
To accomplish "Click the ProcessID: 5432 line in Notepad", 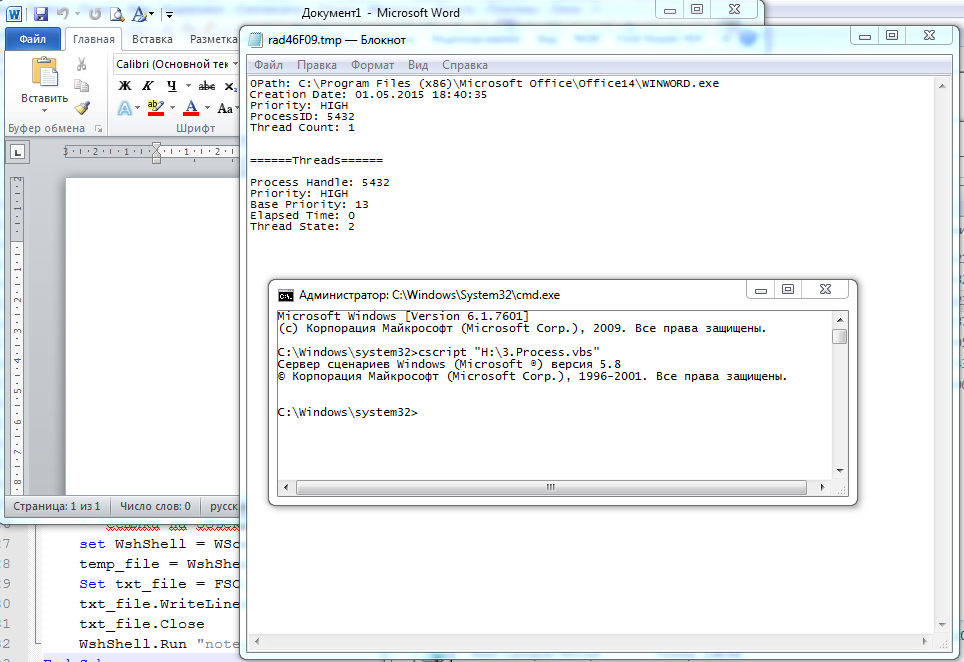I will tap(302, 117).
